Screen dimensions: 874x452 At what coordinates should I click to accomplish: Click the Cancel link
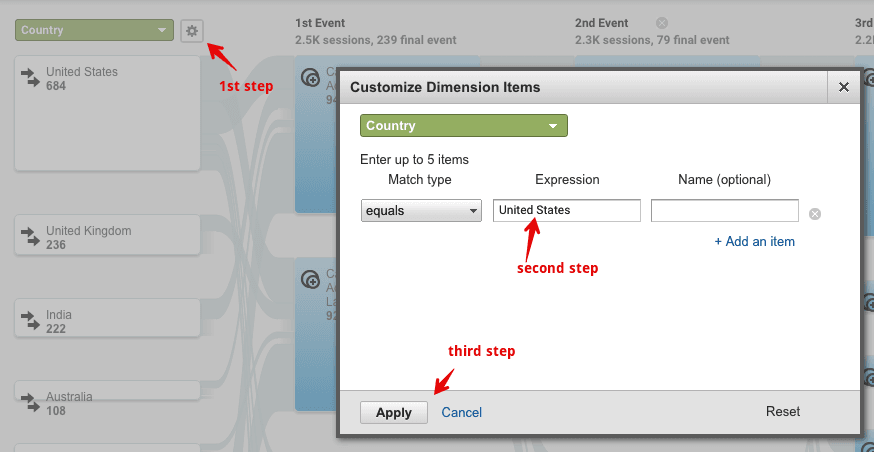pos(462,412)
